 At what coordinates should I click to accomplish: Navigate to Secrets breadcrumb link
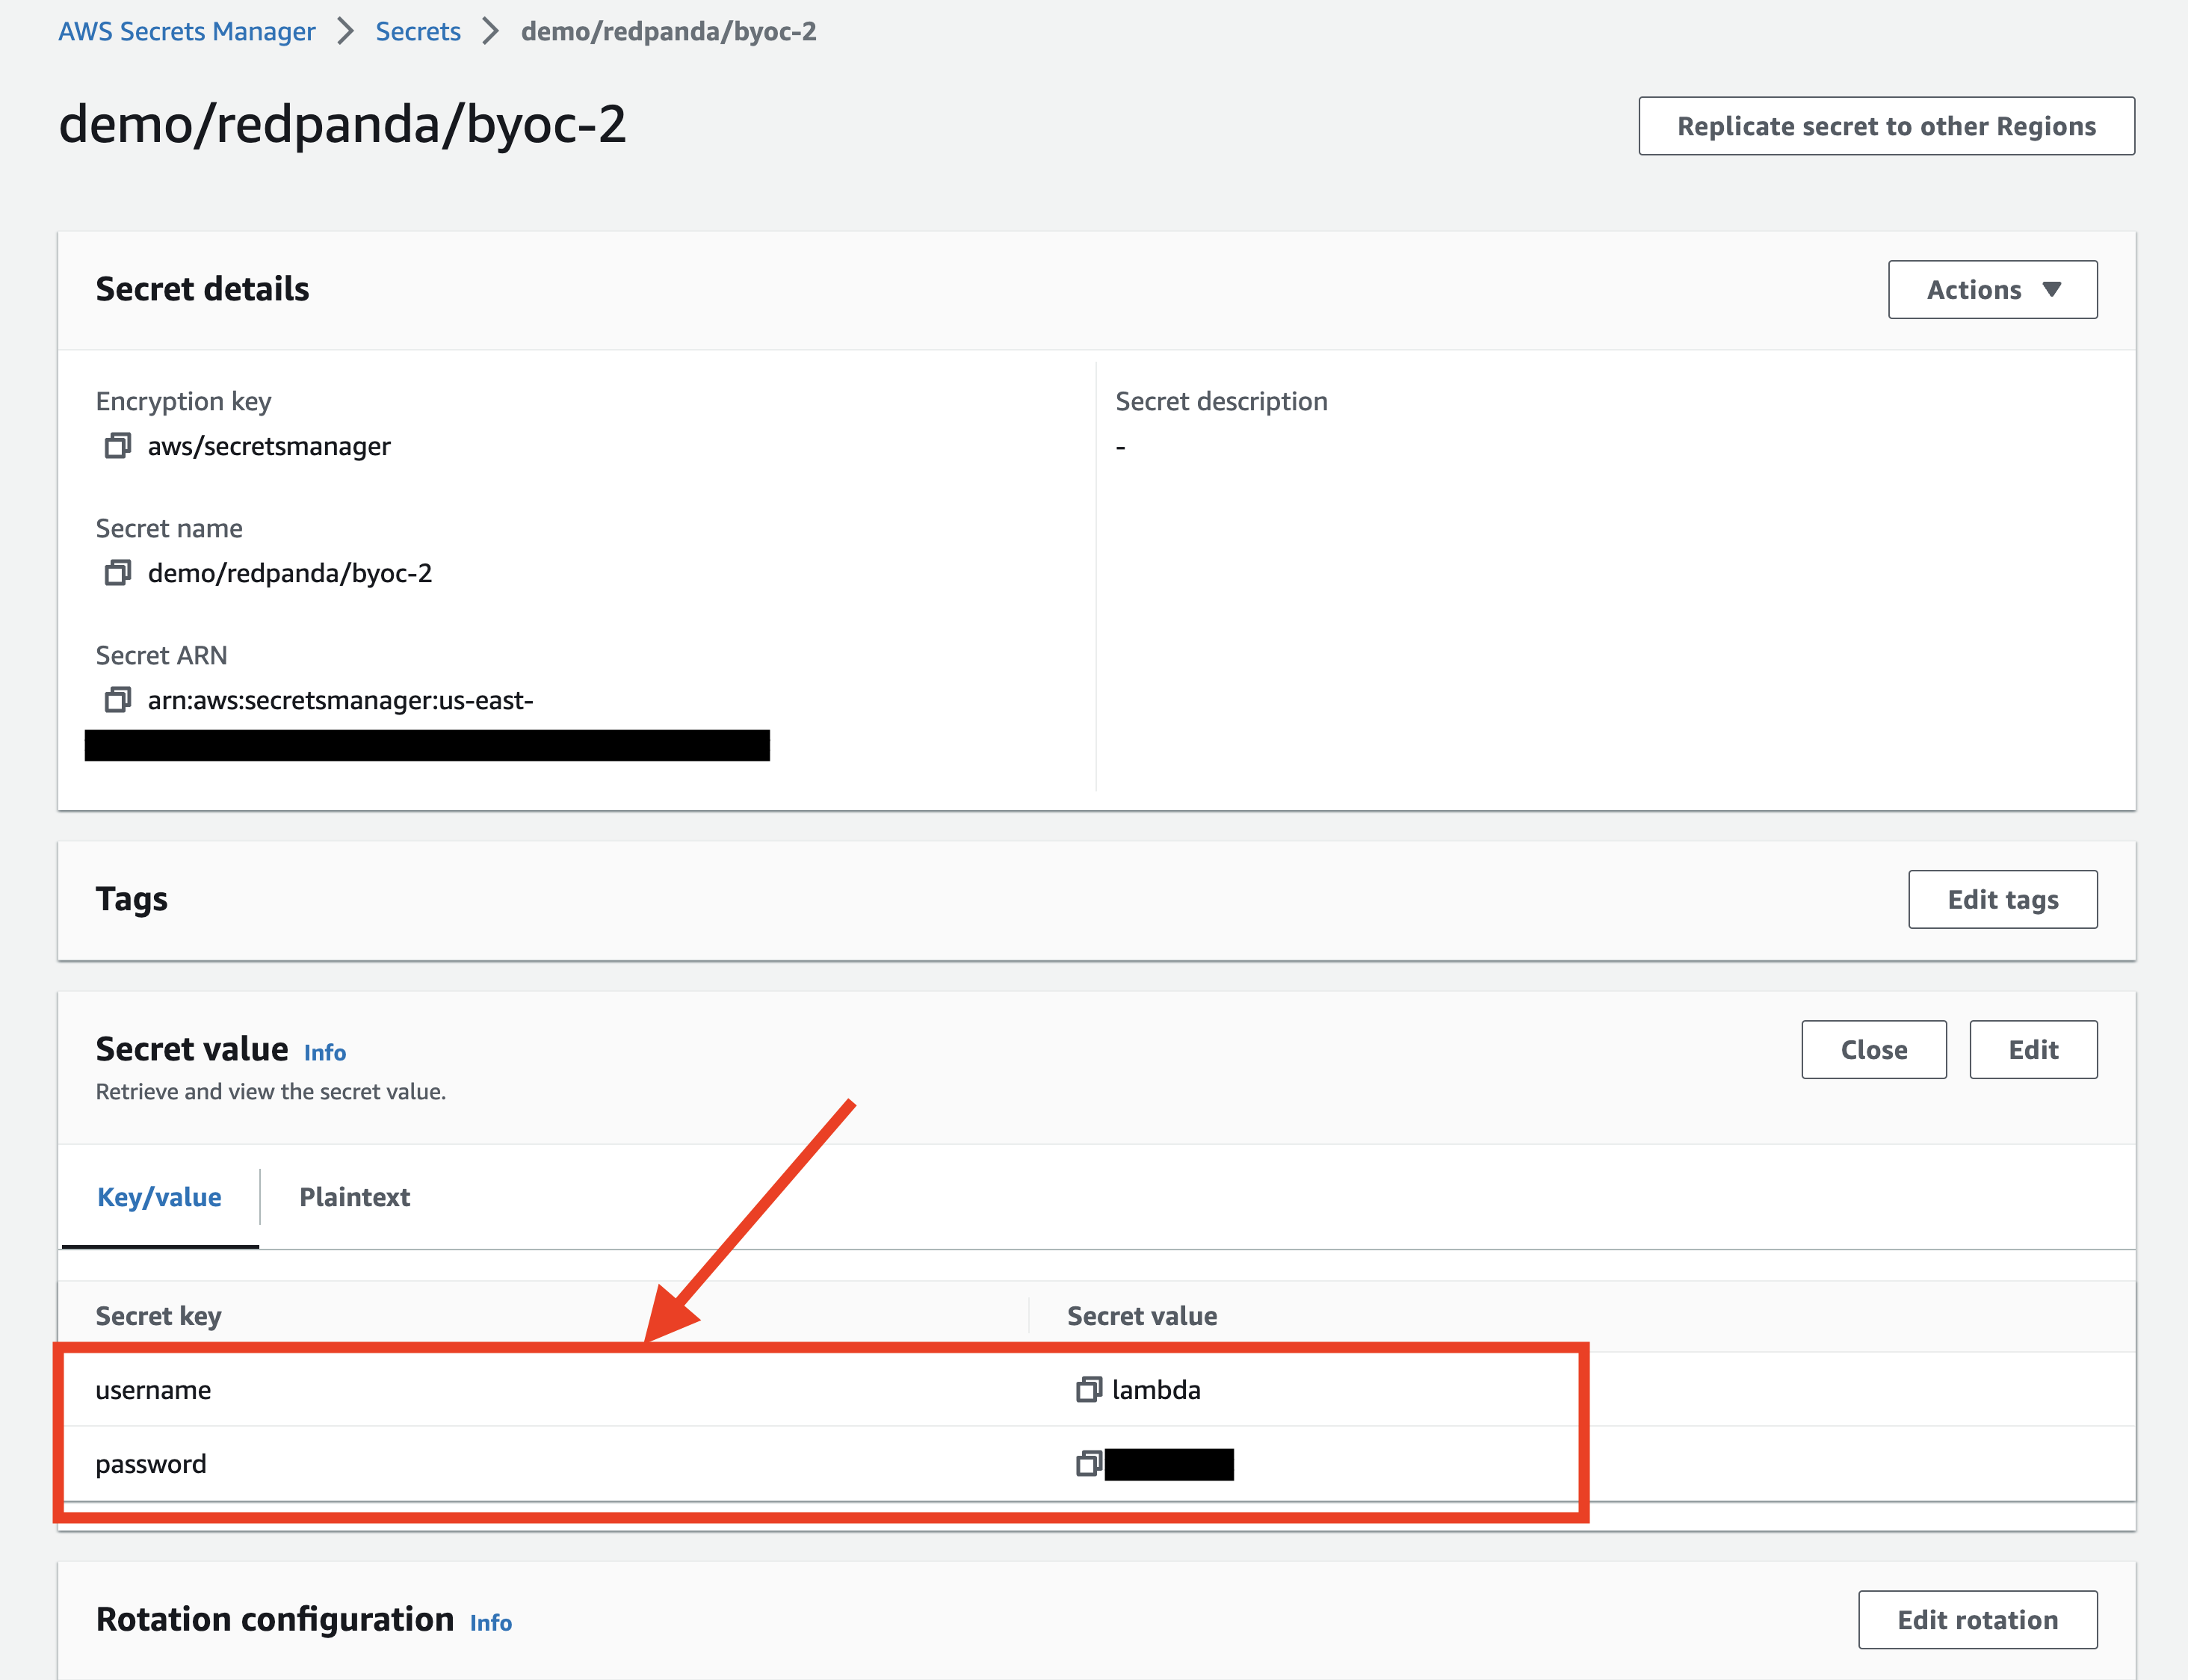[418, 32]
